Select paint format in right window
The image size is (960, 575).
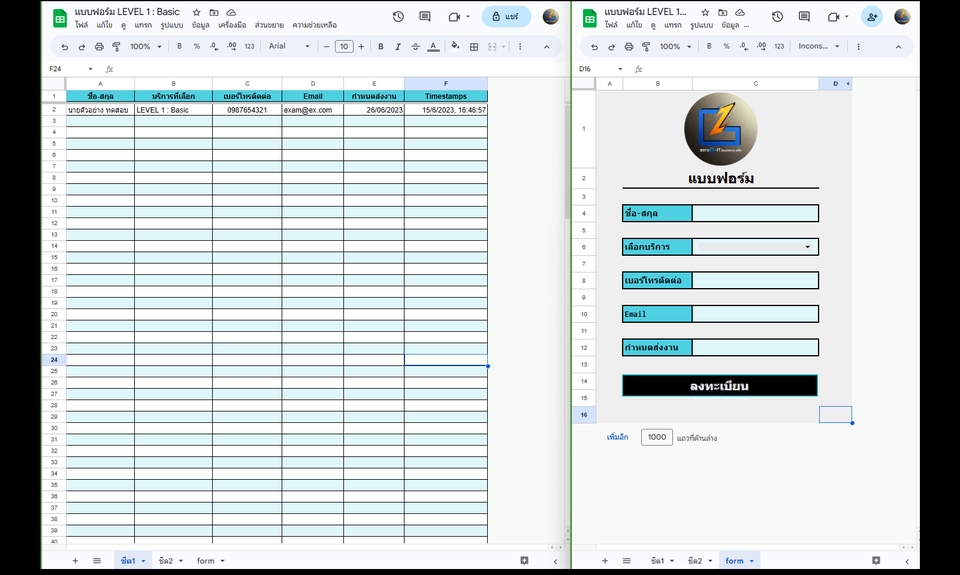click(646, 47)
